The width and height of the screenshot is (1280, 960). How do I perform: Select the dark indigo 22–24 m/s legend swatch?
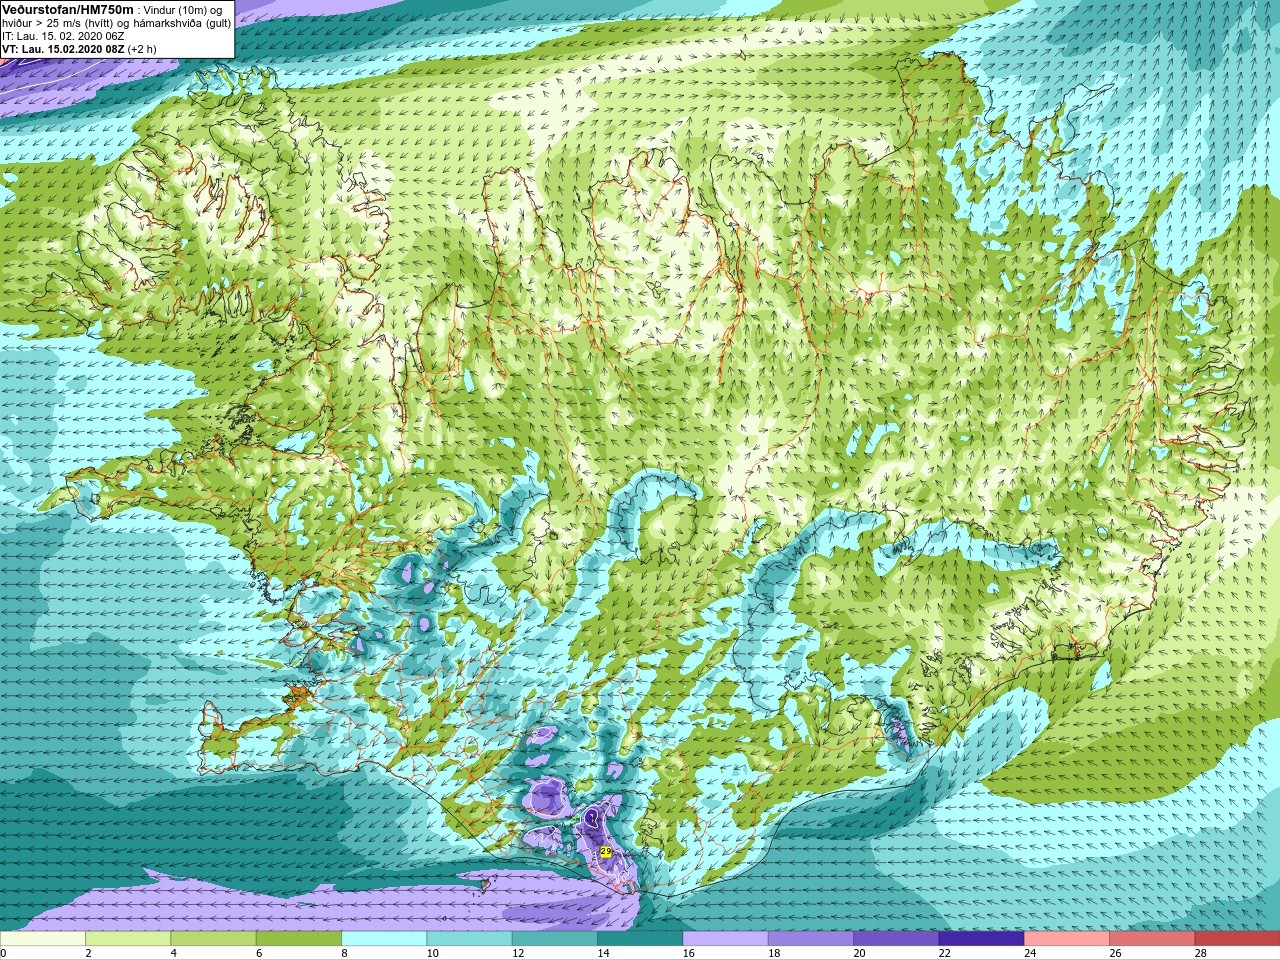tap(981, 939)
